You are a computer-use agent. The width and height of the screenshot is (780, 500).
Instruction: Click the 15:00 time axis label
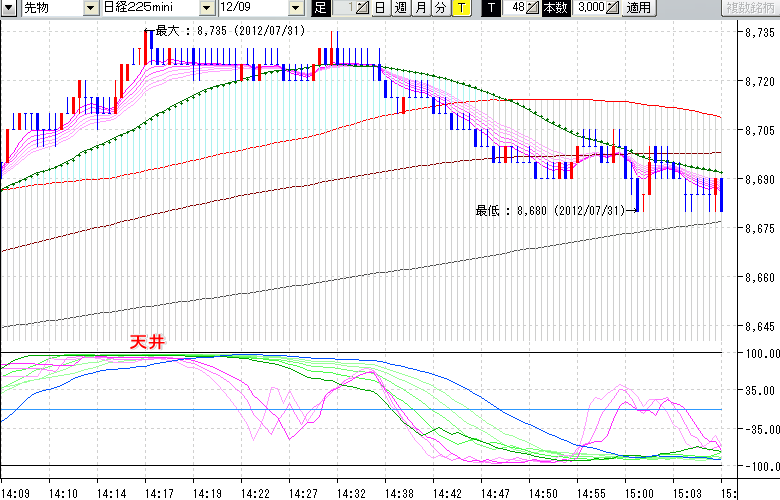[x=639, y=494]
